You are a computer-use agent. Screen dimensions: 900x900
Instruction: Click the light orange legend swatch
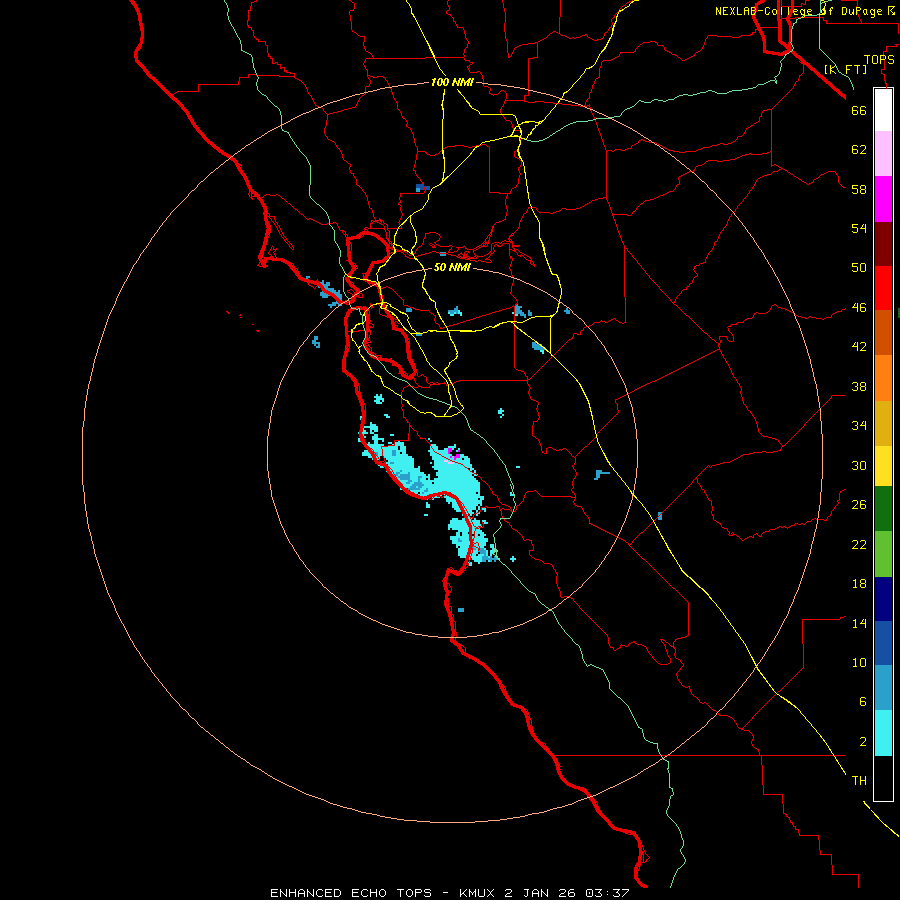(883, 378)
